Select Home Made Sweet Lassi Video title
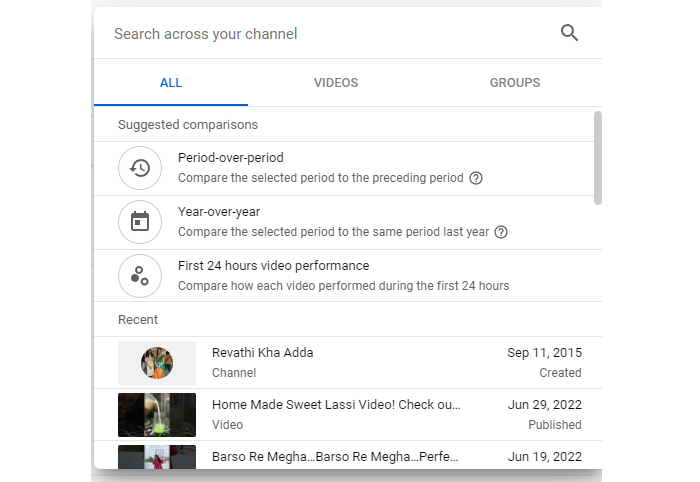This screenshot has width=700, height=482. coord(336,405)
